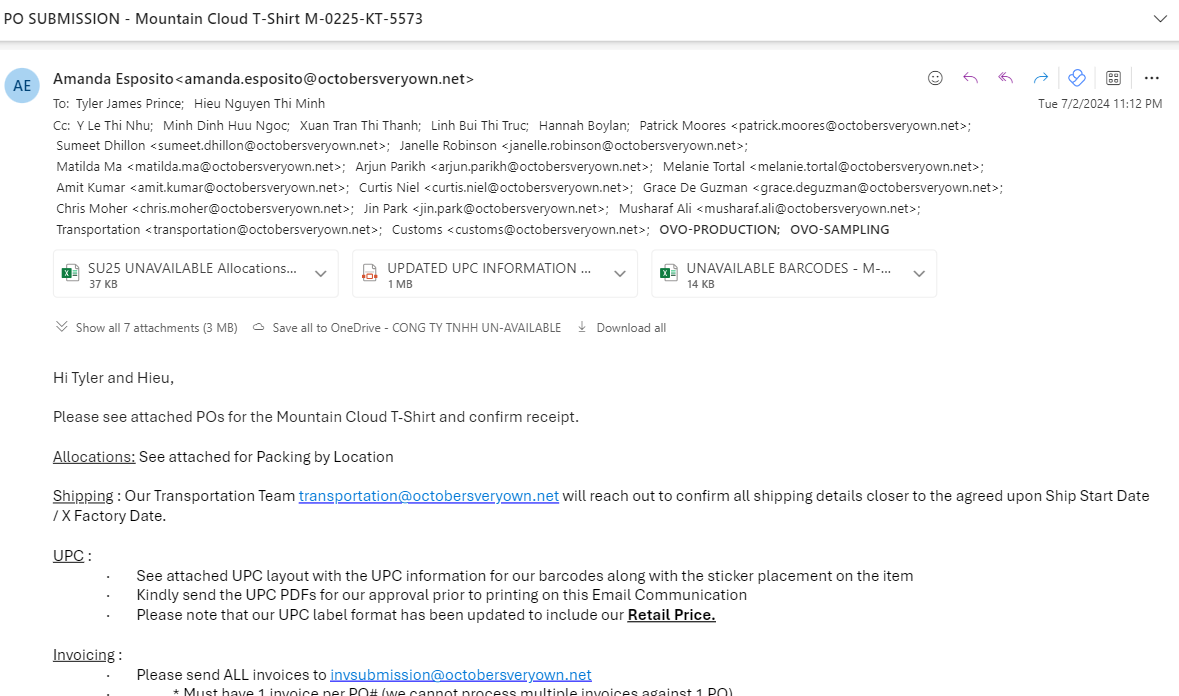Click Cc recipient Amit Kumar
The height and width of the screenshot is (696, 1179).
pyautogui.click(x=202, y=188)
